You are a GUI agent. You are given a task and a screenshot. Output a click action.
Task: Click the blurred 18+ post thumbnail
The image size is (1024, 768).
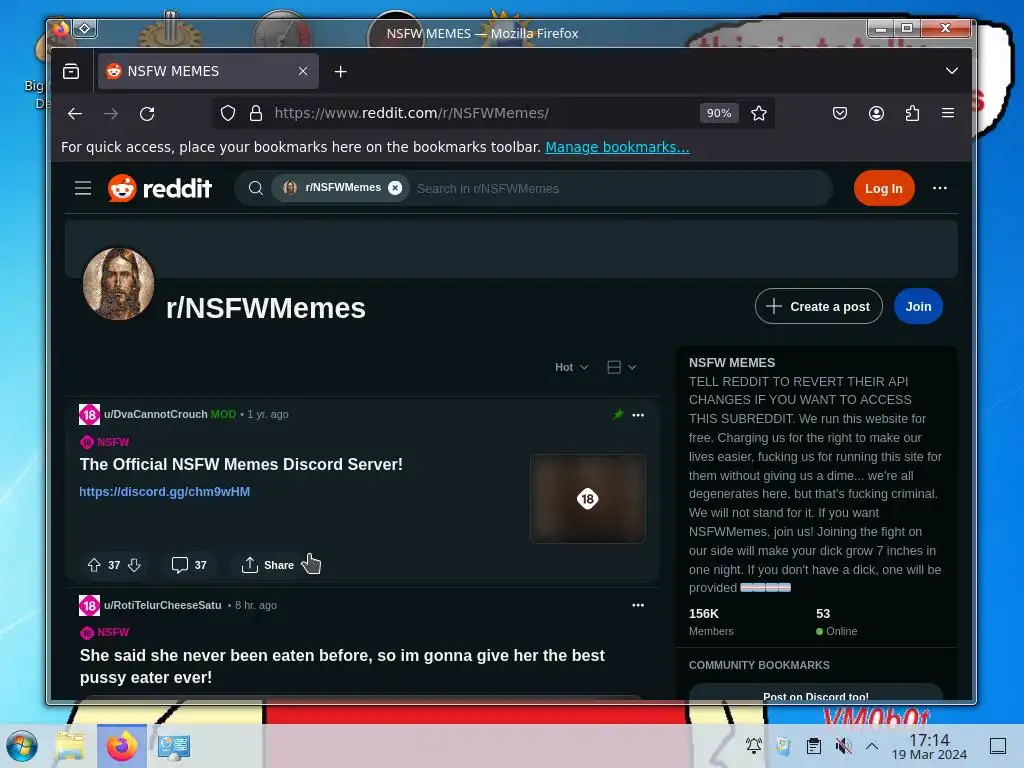[x=588, y=498]
